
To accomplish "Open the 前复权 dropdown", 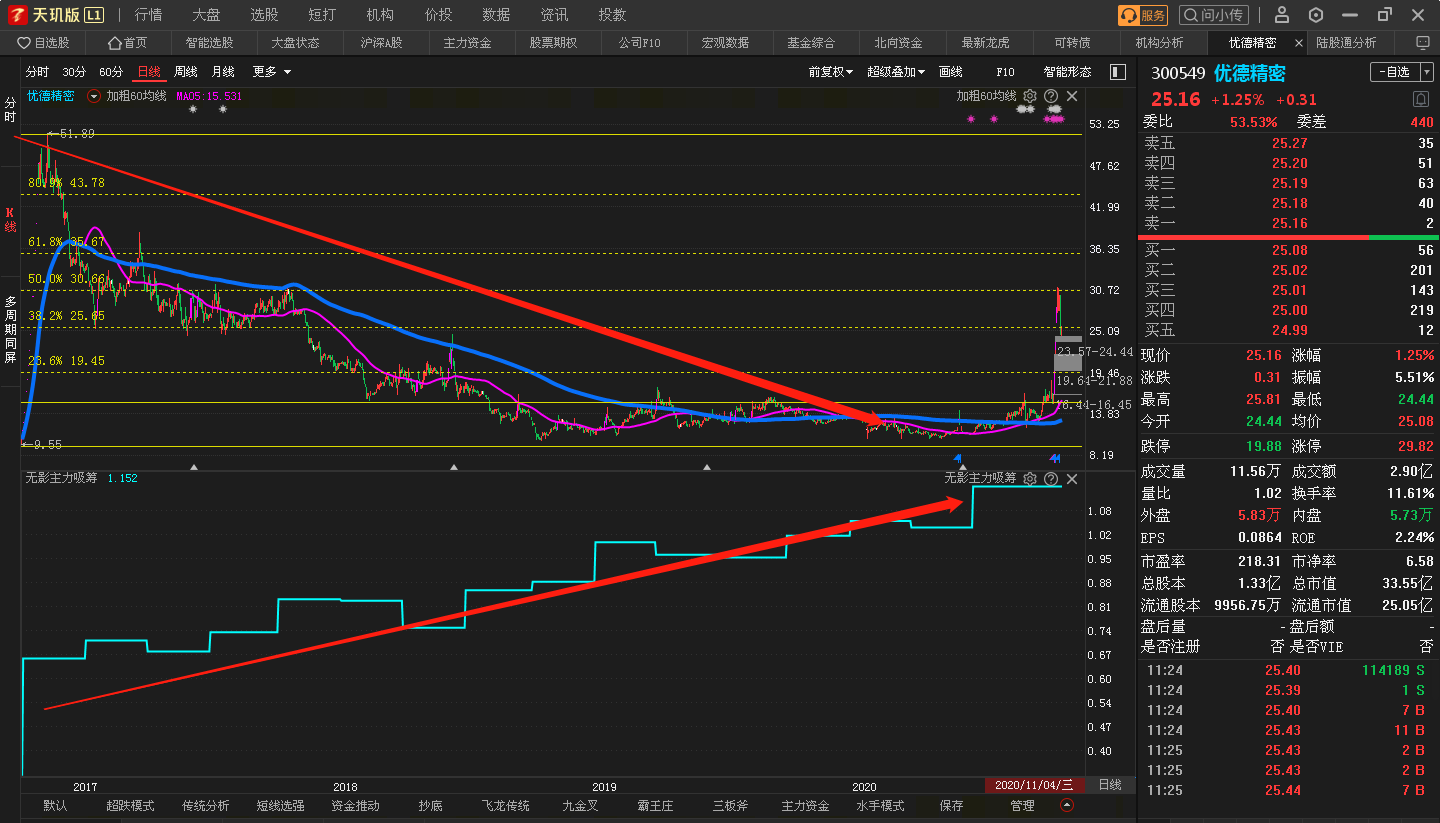I will pyautogui.click(x=831, y=72).
